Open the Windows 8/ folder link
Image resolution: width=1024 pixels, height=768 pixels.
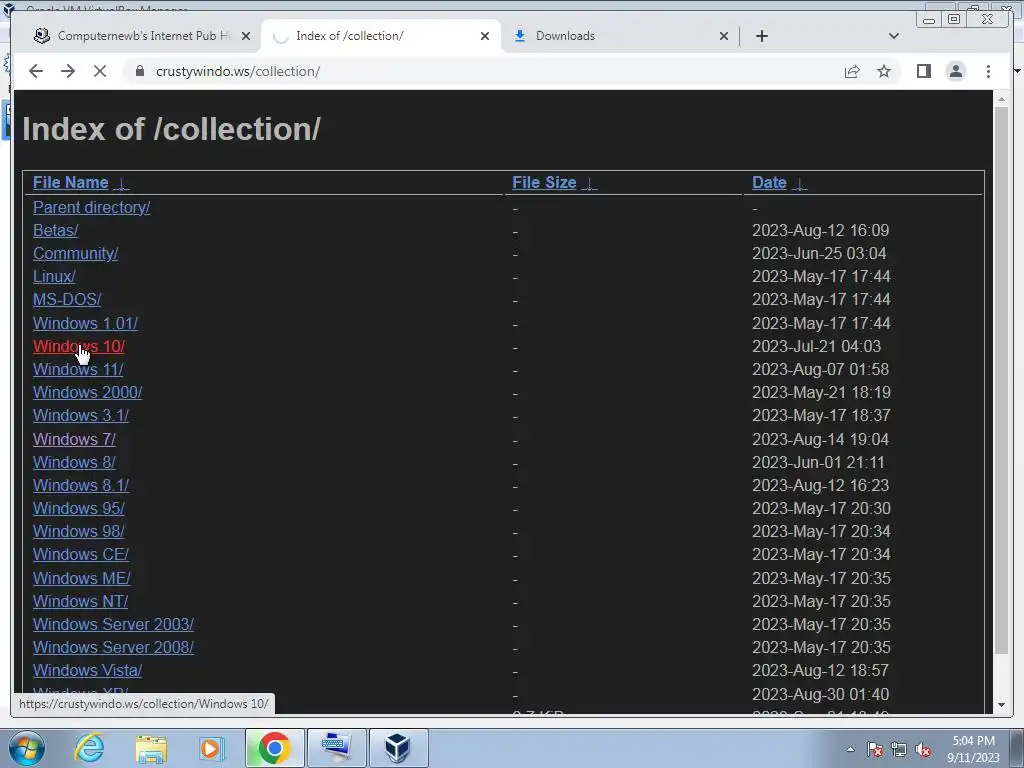pyautogui.click(x=74, y=462)
